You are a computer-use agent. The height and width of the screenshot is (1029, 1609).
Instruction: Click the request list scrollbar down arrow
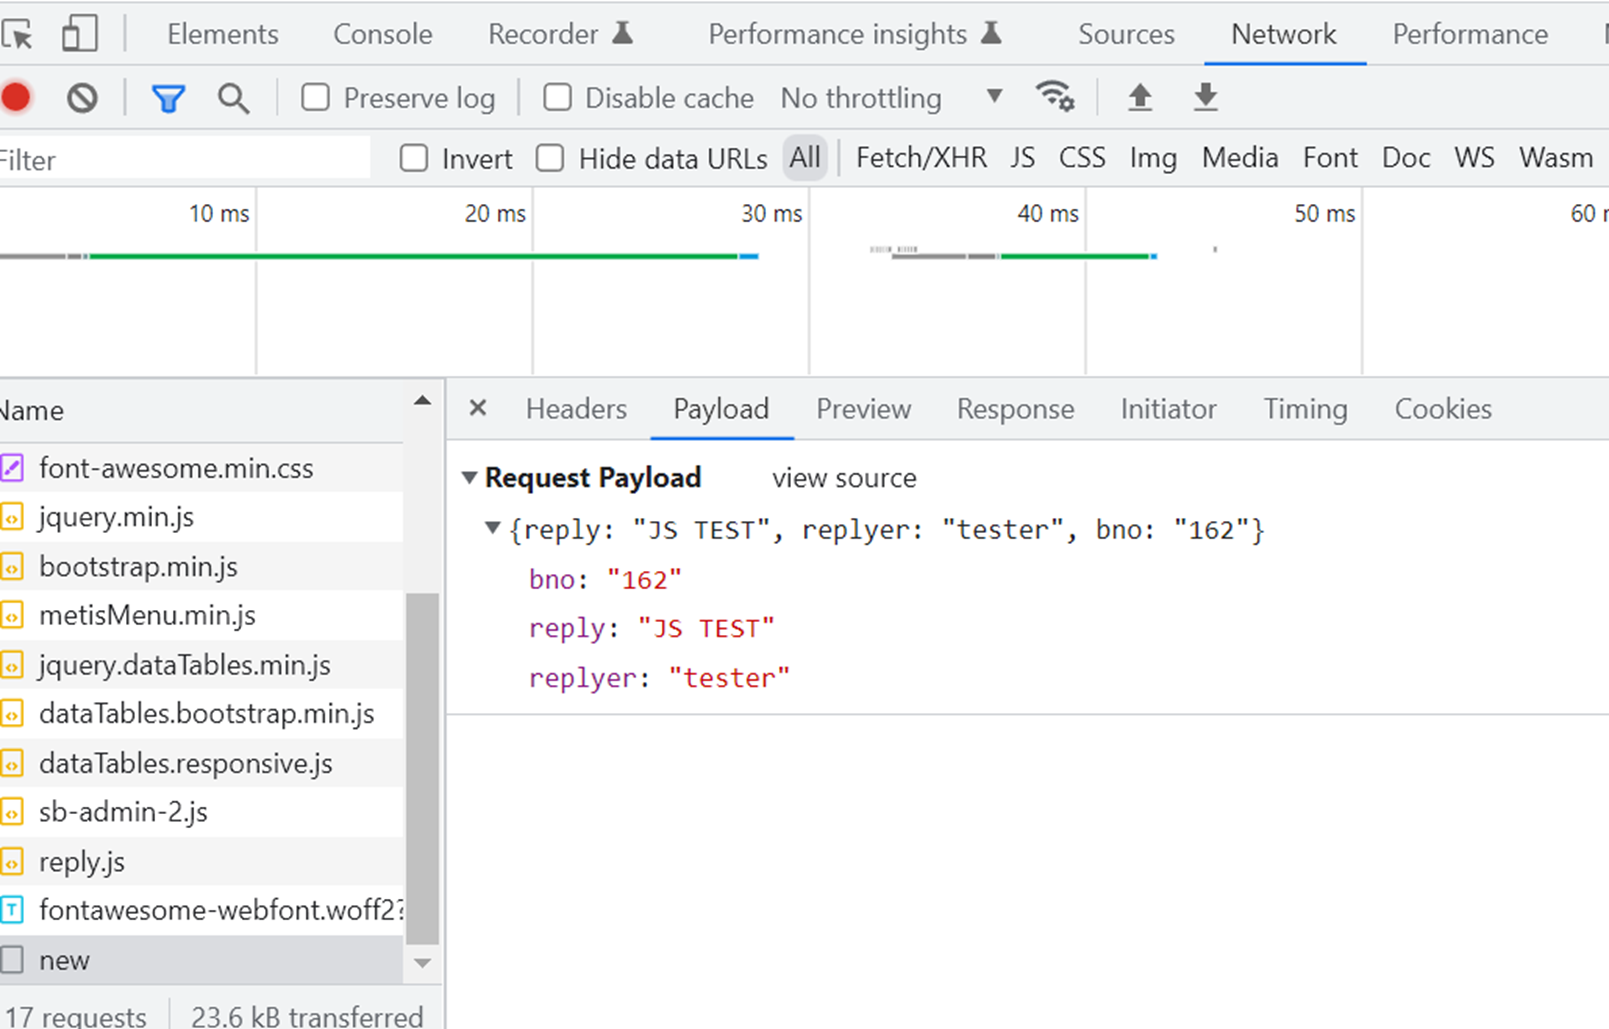pos(423,963)
